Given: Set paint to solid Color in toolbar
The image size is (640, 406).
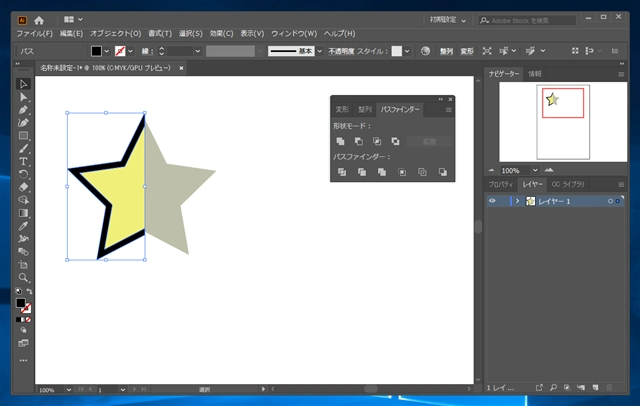Looking at the screenshot, I should (18, 319).
